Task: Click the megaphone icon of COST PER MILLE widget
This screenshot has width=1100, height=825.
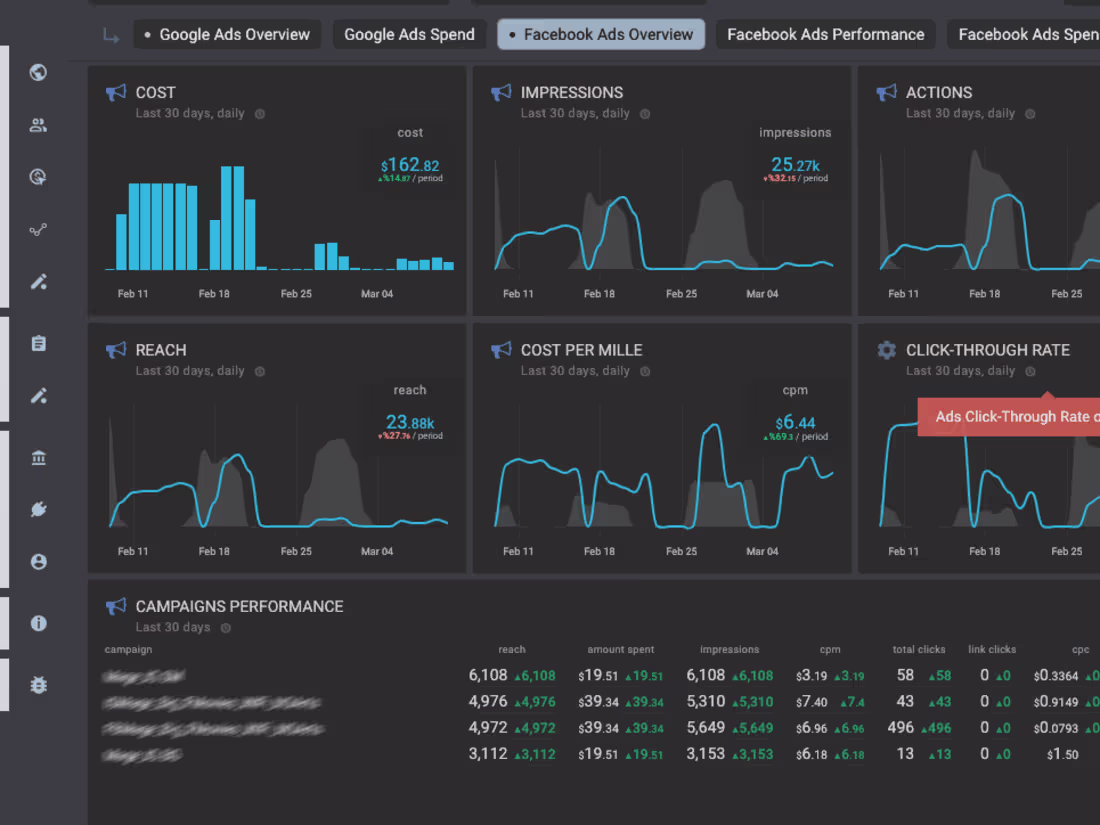Action: 501,350
